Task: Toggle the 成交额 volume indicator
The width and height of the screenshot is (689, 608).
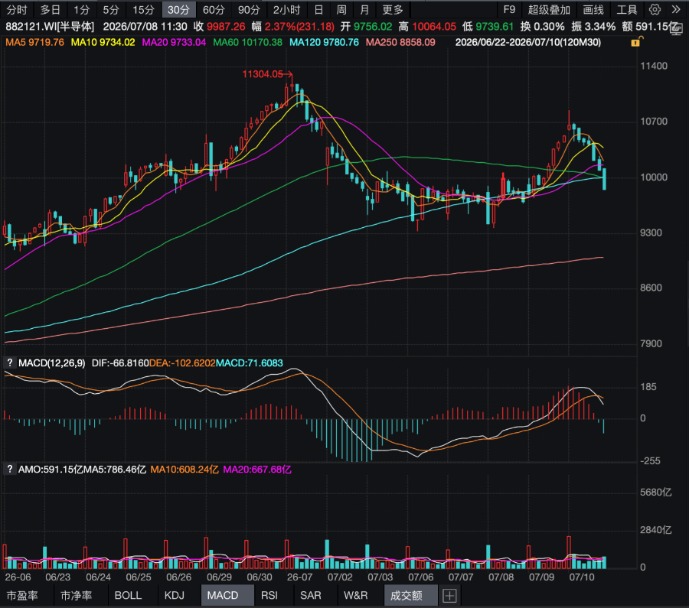Action: tap(406, 595)
